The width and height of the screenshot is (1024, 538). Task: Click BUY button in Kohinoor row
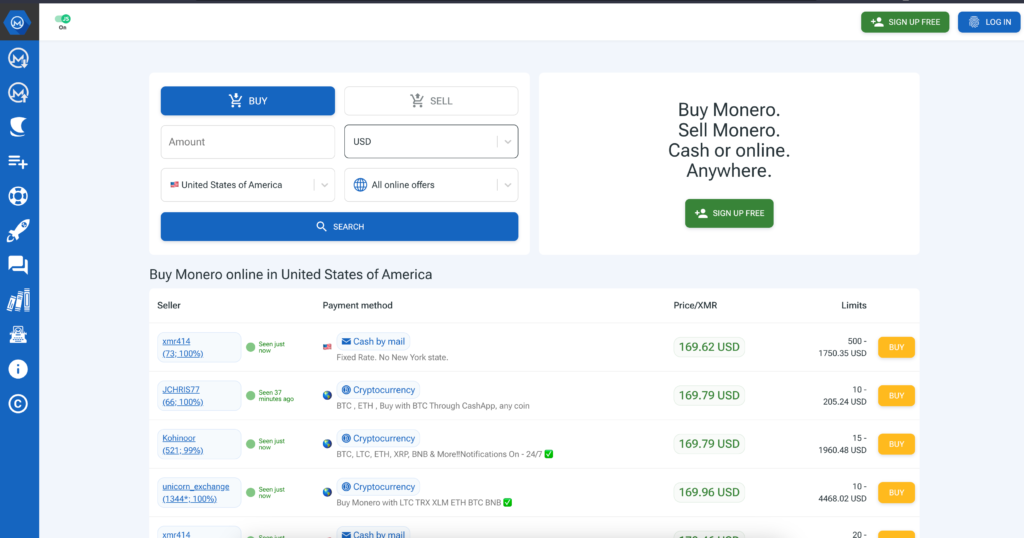(896, 444)
